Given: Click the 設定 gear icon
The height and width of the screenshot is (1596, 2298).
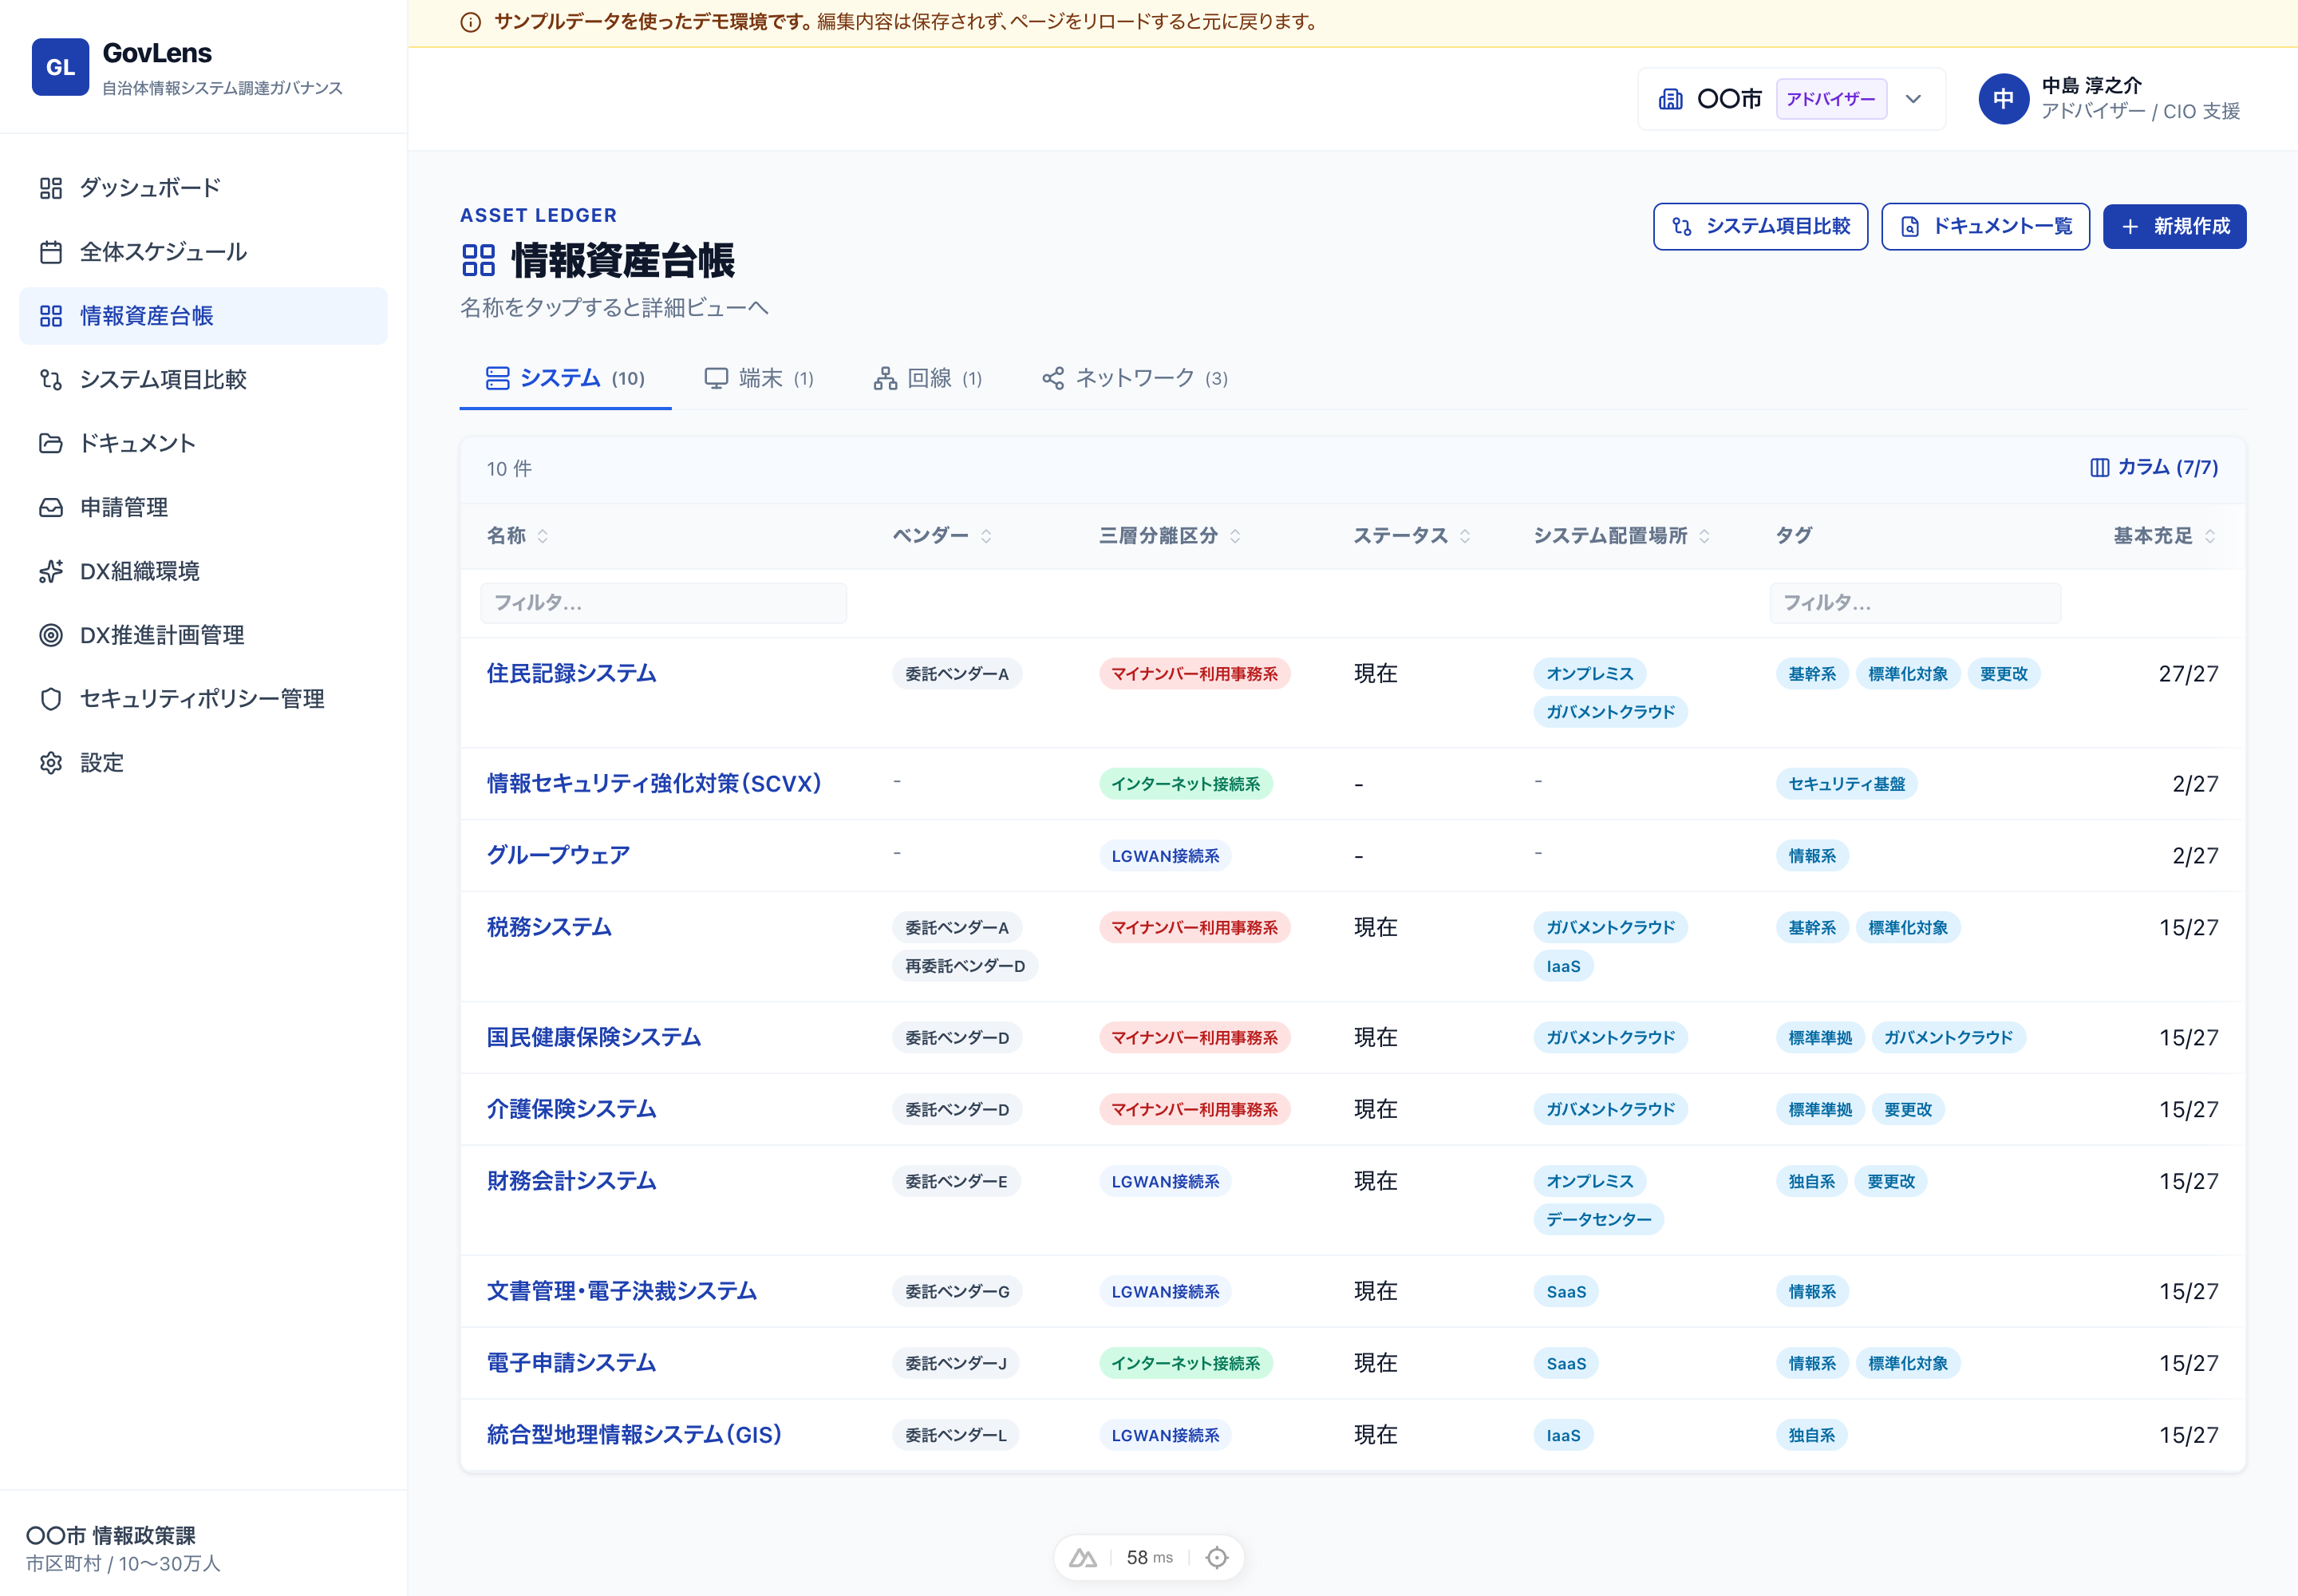Looking at the screenshot, I should (51, 763).
